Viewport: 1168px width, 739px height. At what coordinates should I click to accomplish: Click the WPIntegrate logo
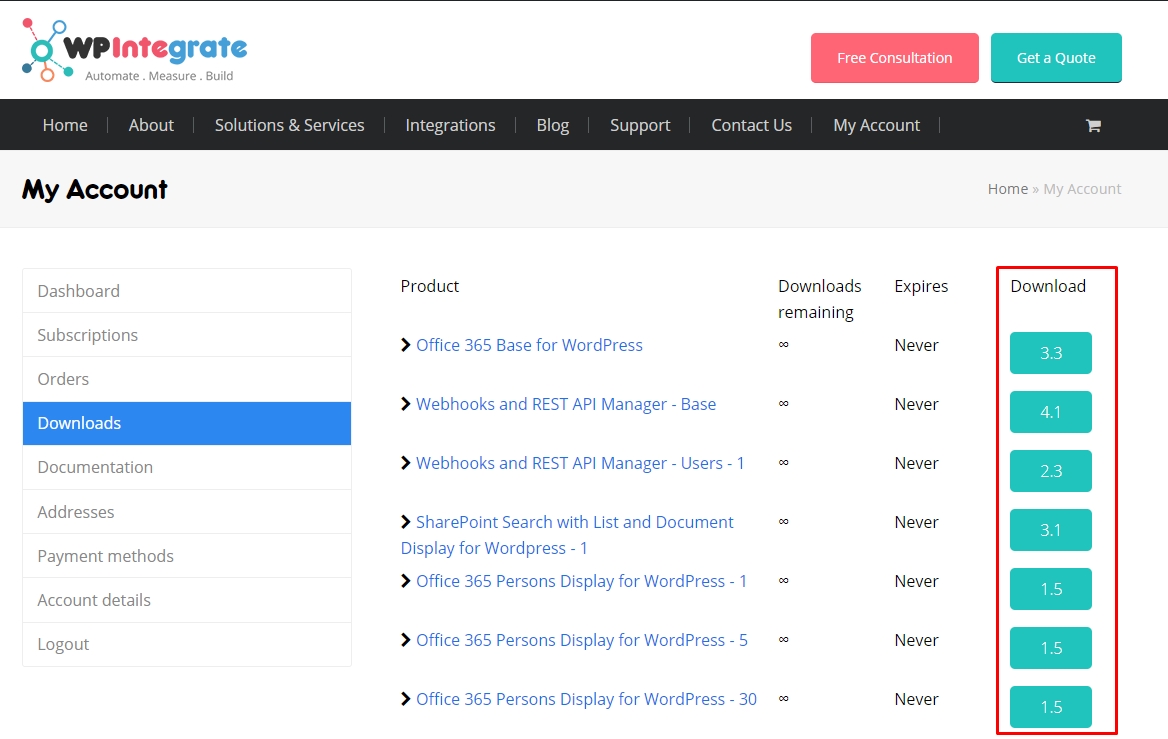[x=135, y=50]
